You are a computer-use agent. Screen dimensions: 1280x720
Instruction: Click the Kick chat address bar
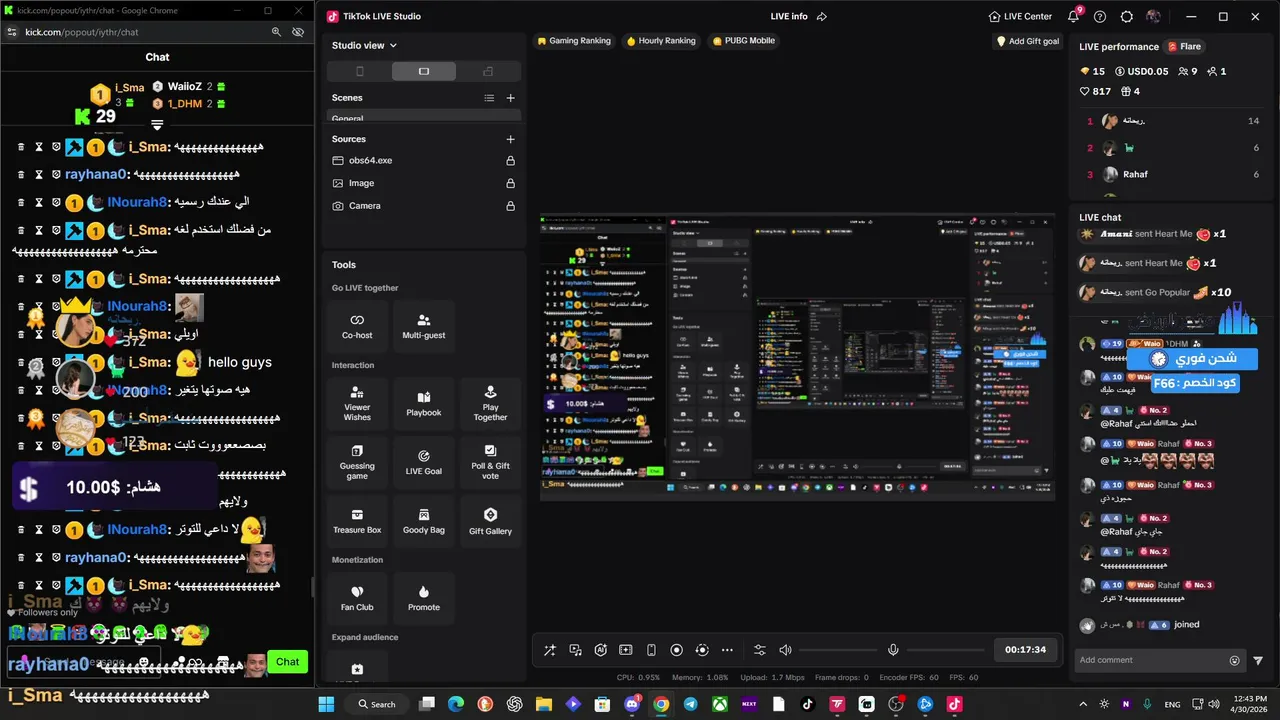140,32
